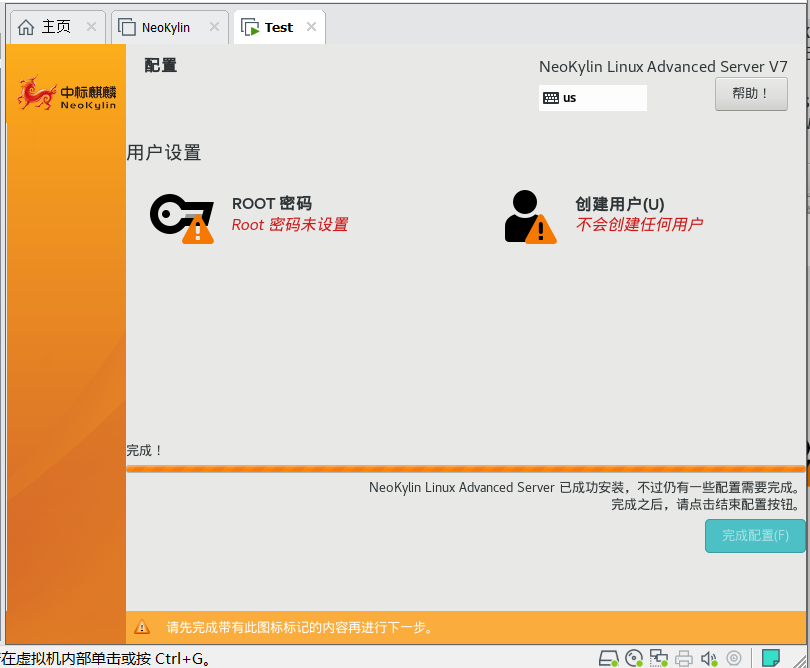Open printer status icon
The image size is (810, 668).
pos(683,658)
